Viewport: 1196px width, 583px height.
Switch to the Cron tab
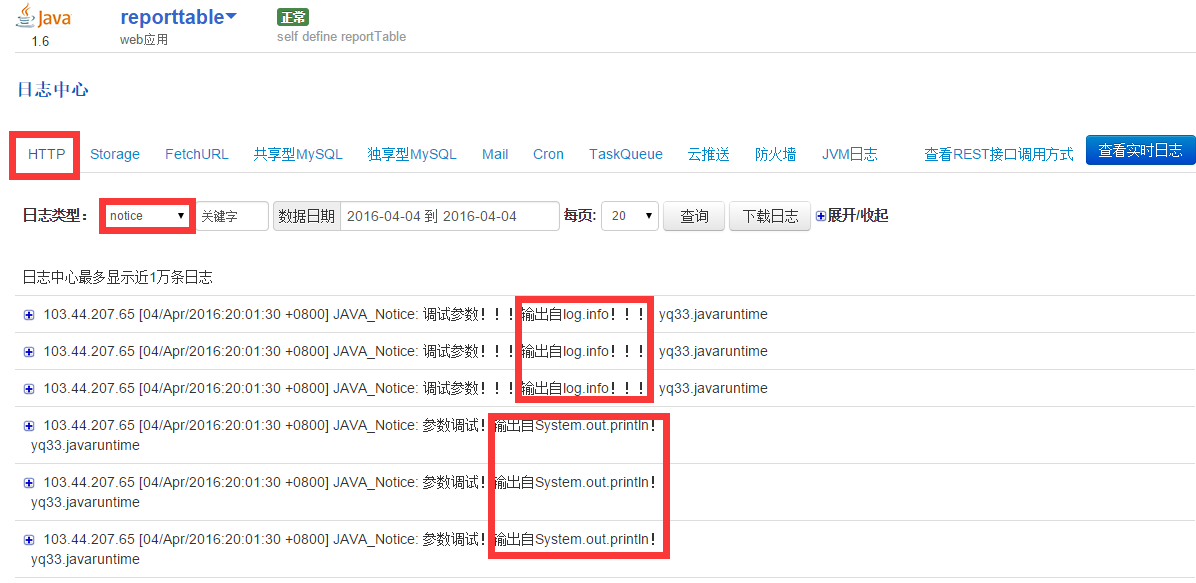[x=548, y=154]
